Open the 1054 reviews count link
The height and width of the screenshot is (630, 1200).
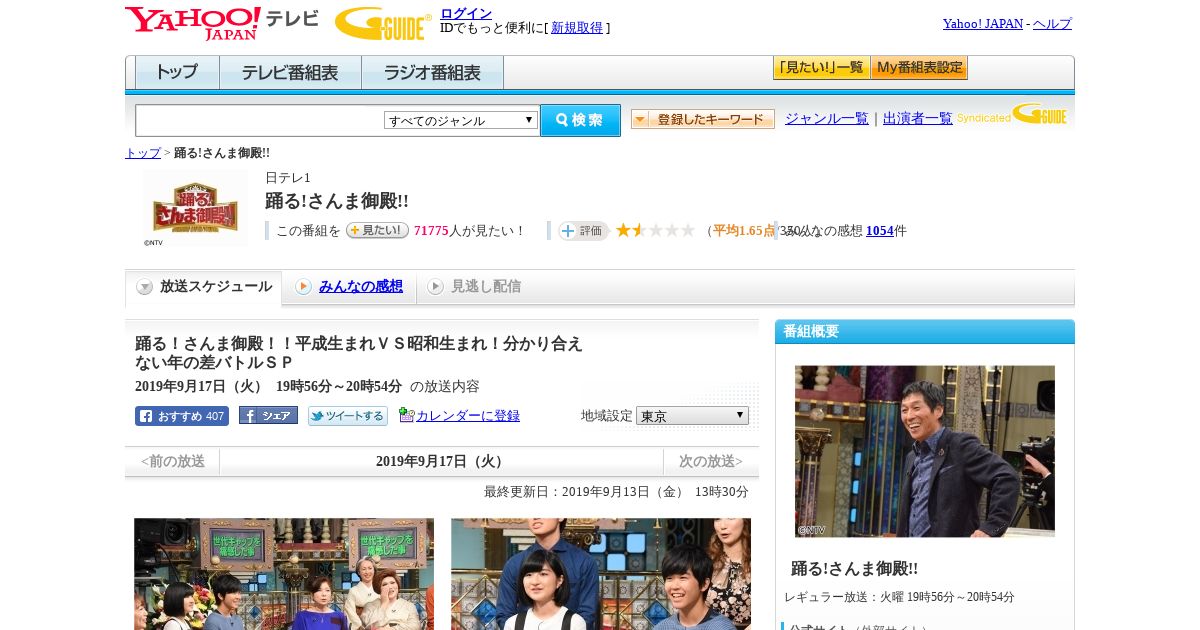click(880, 230)
